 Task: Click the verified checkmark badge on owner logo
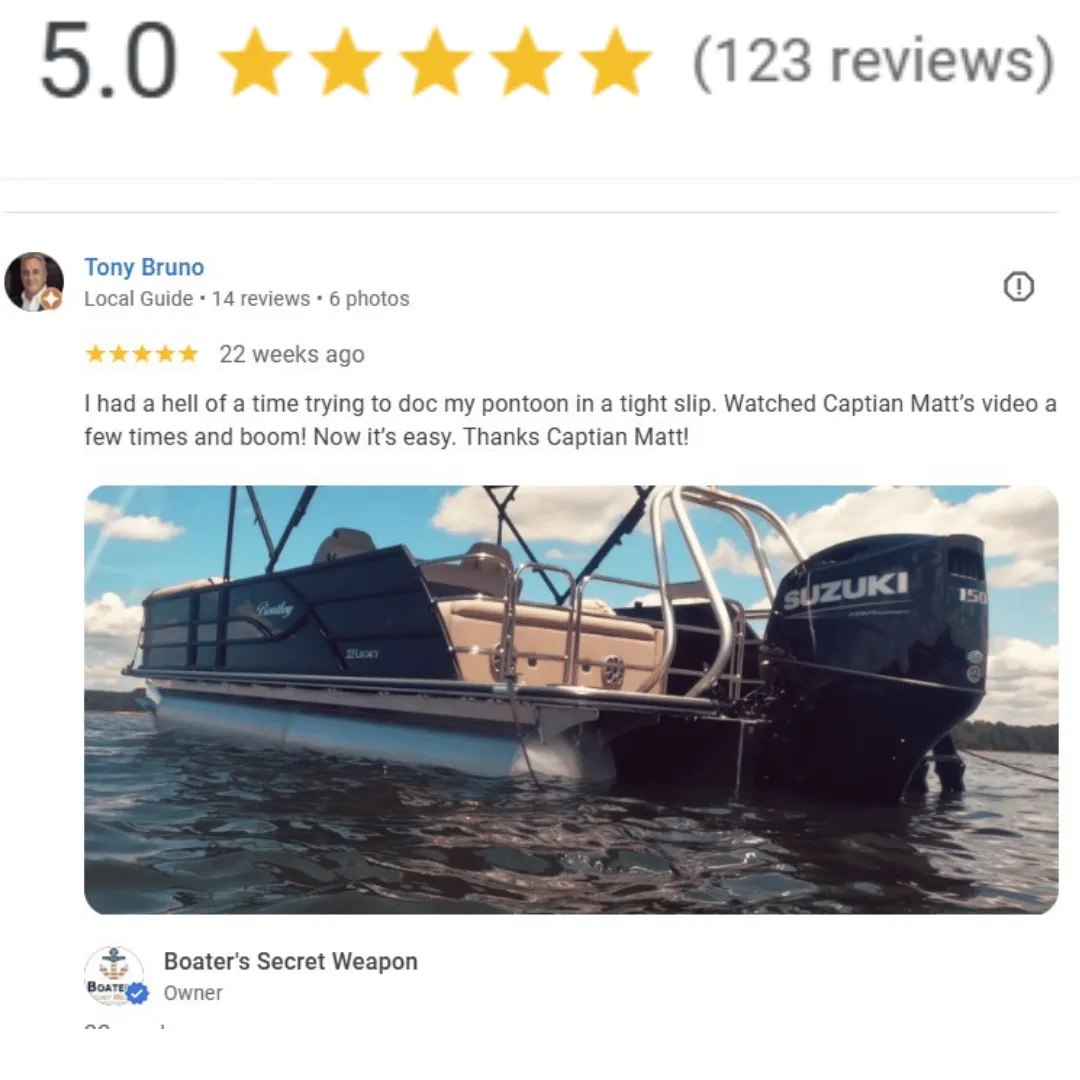[138, 993]
